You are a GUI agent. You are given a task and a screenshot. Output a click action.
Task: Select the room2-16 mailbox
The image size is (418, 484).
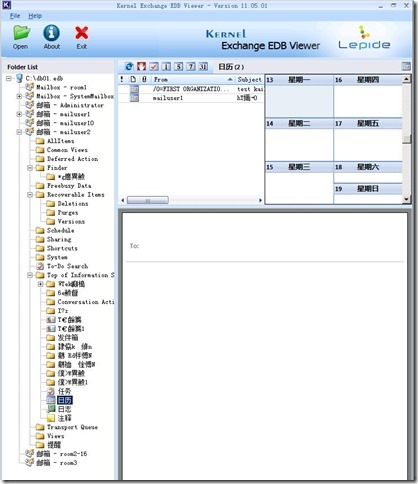tap(62, 454)
